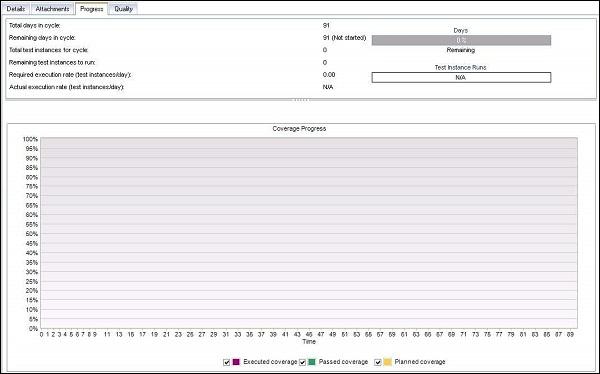Click the Remaining test instances to run label
This screenshot has height=374, width=600.
pos(52,62)
